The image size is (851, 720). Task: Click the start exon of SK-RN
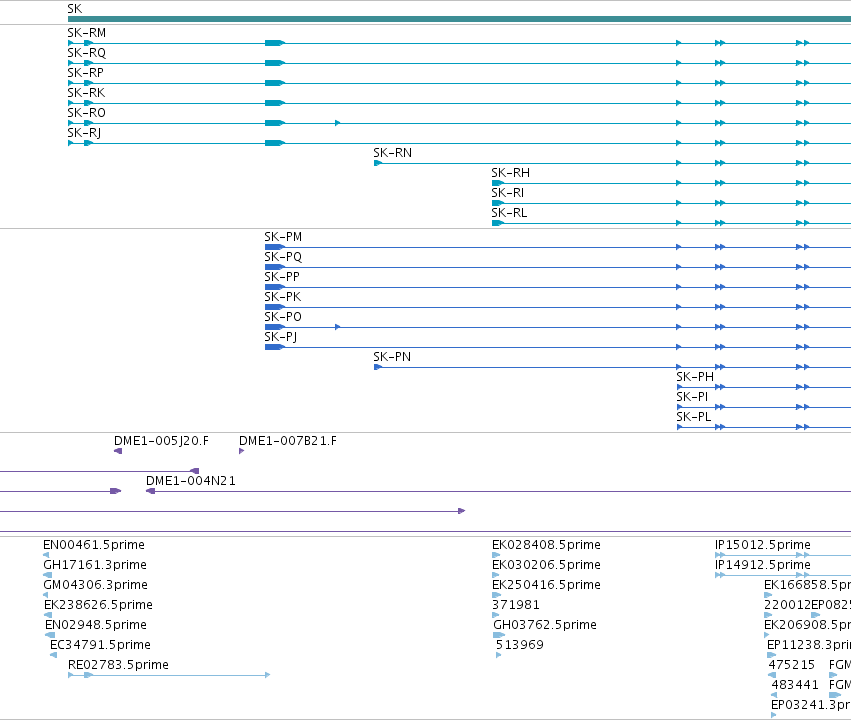(378, 163)
